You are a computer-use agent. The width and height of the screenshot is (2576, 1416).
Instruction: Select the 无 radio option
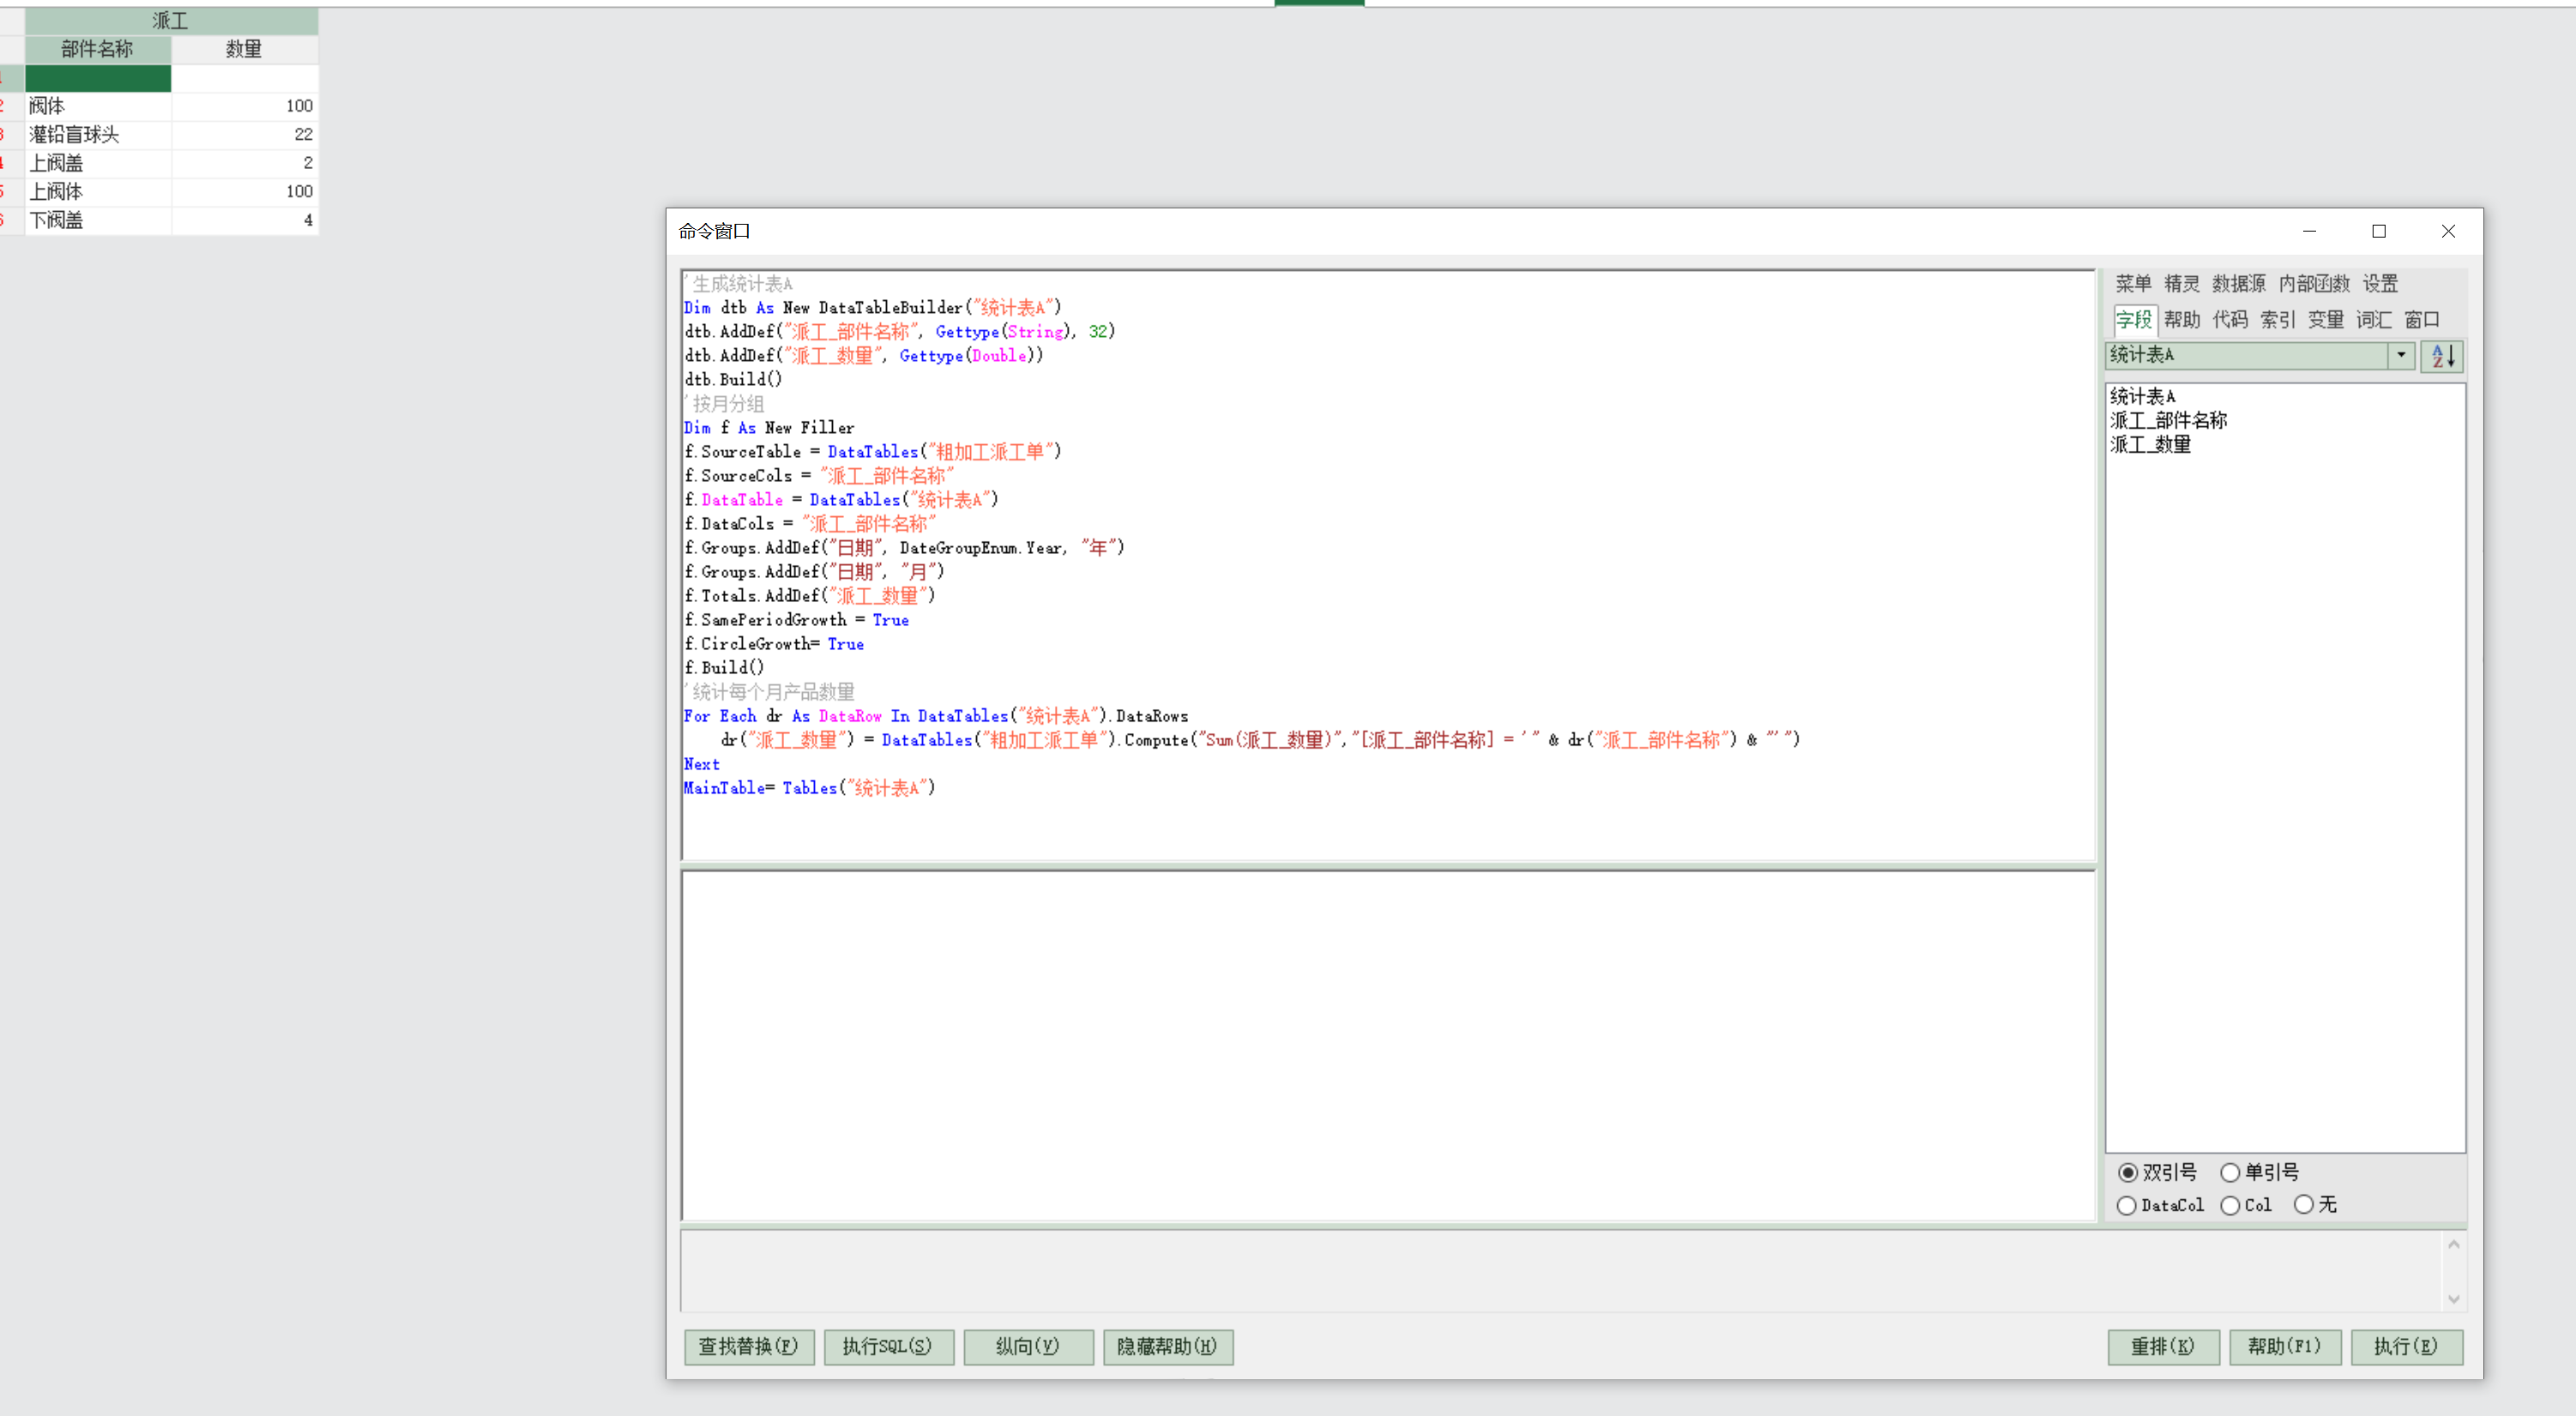(x=2316, y=1205)
